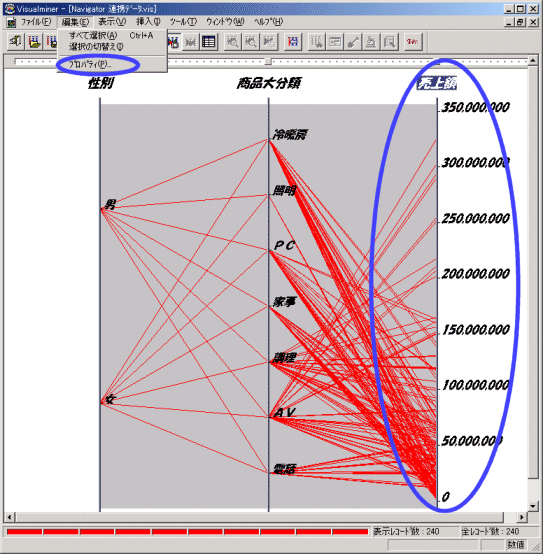543x554 pixels.
Task: Select the 商品大分類 axis header
Action: [268, 84]
